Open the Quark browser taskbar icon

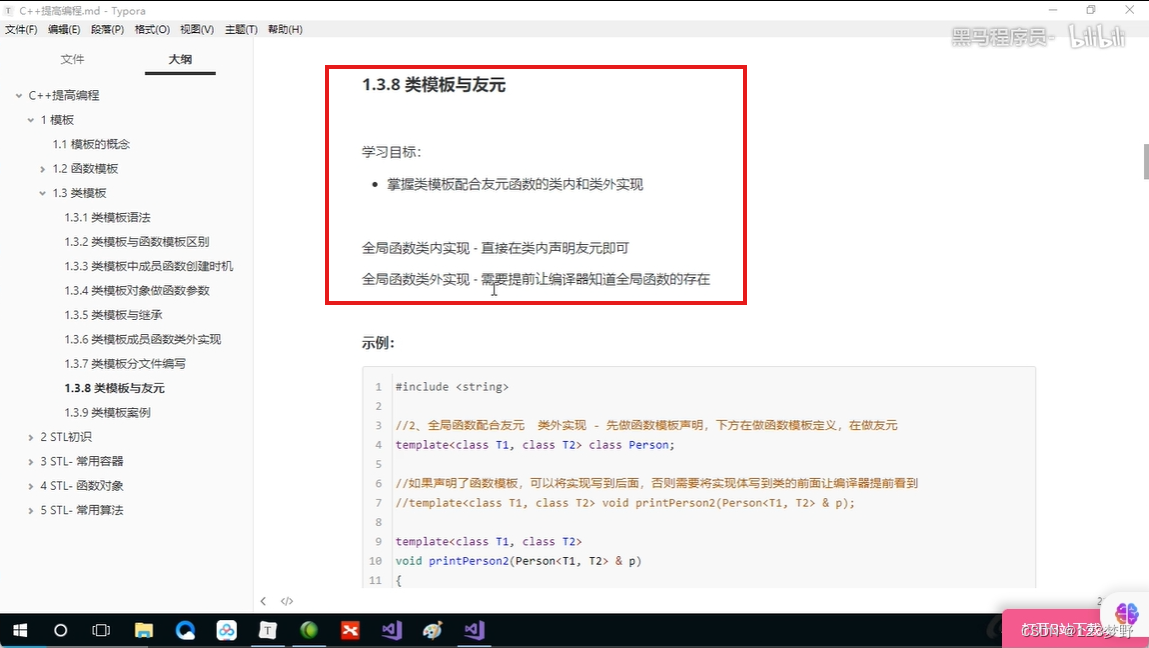pos(185,630)
